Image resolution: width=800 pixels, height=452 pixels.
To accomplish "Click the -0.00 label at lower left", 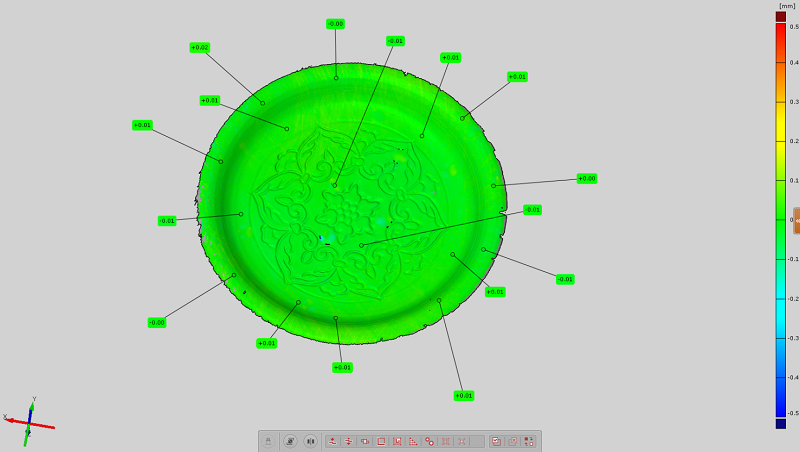I will [x=156, y=322].
